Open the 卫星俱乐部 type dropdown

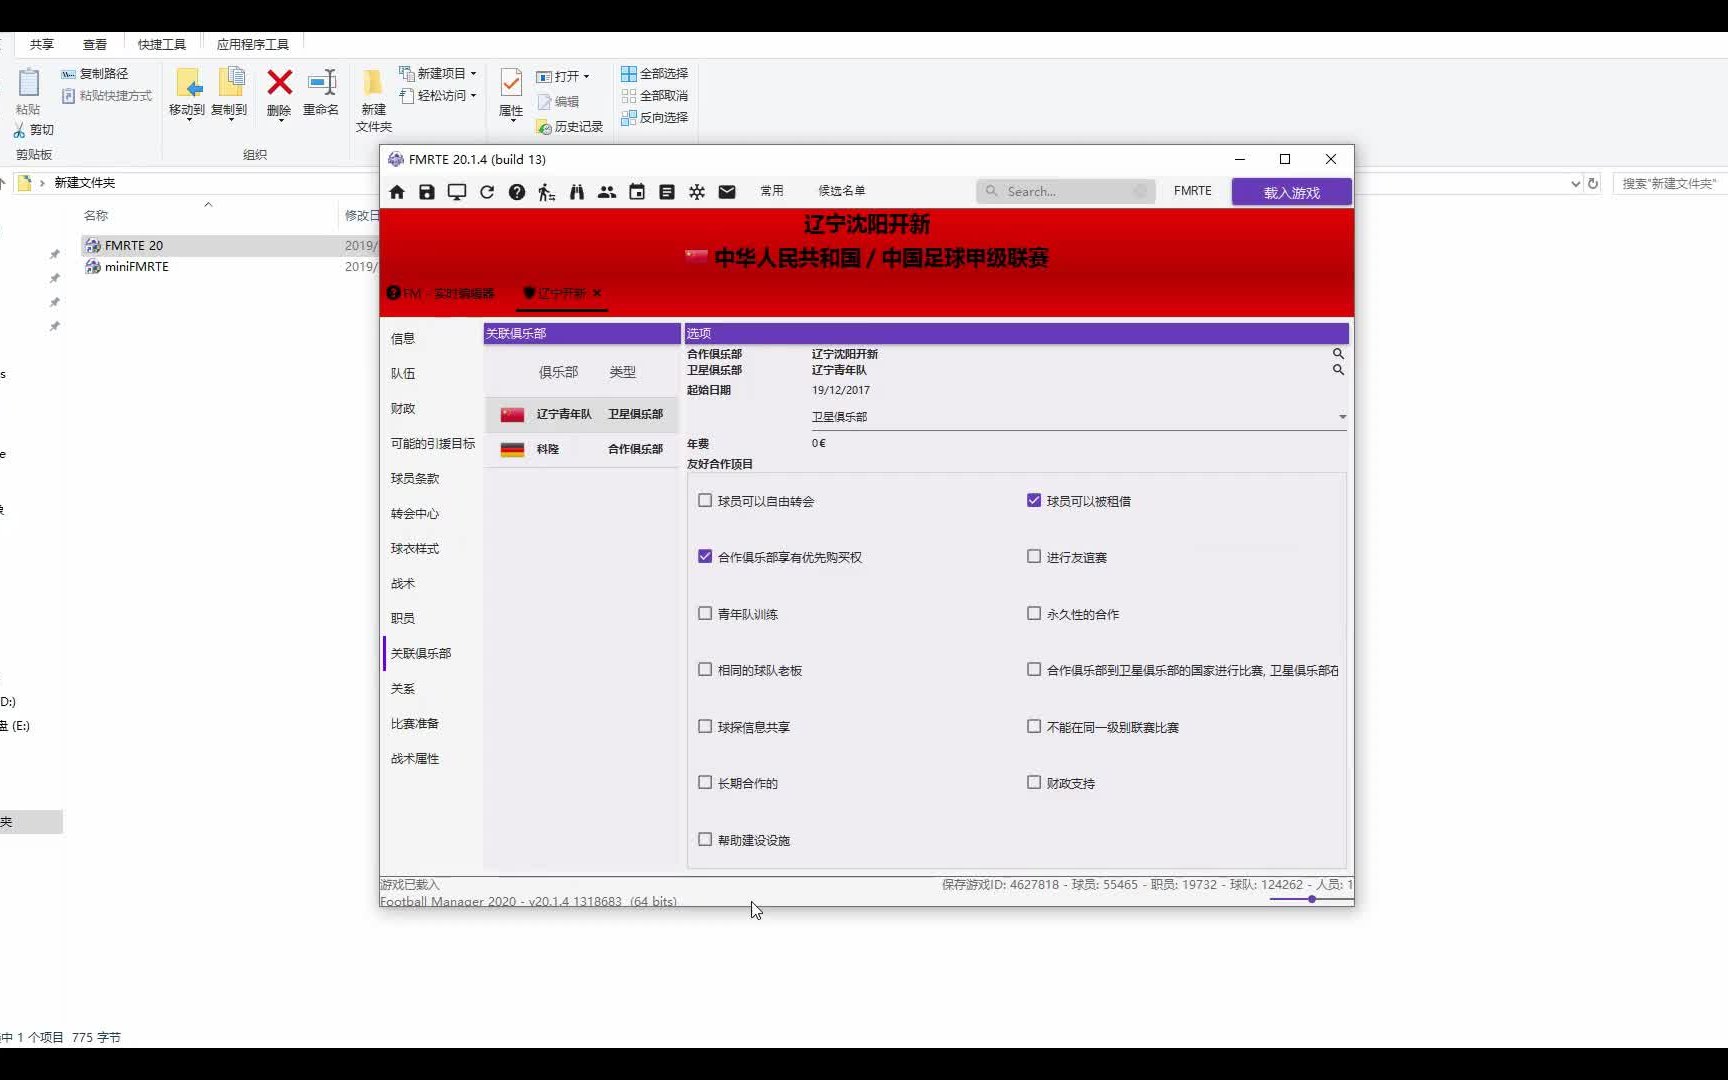(1079, 417)
